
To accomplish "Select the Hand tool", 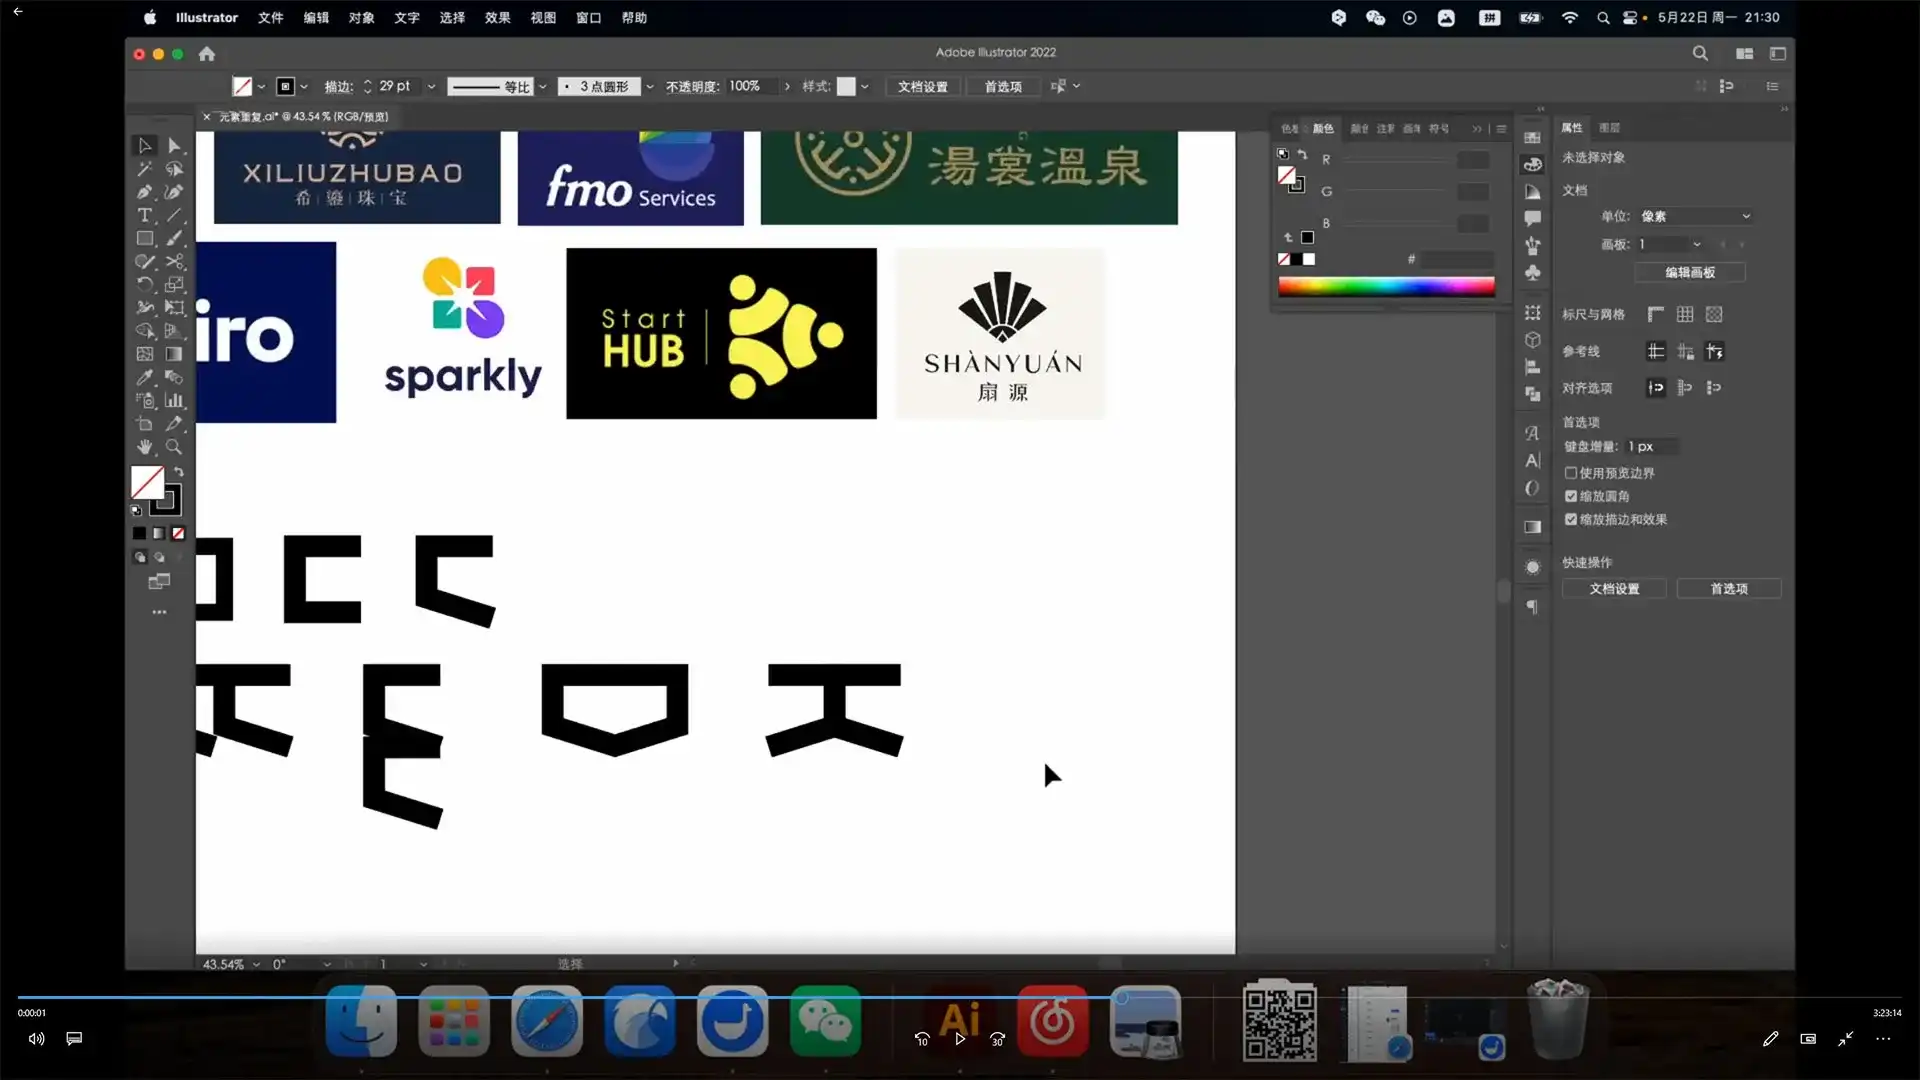I will point(144,447).
